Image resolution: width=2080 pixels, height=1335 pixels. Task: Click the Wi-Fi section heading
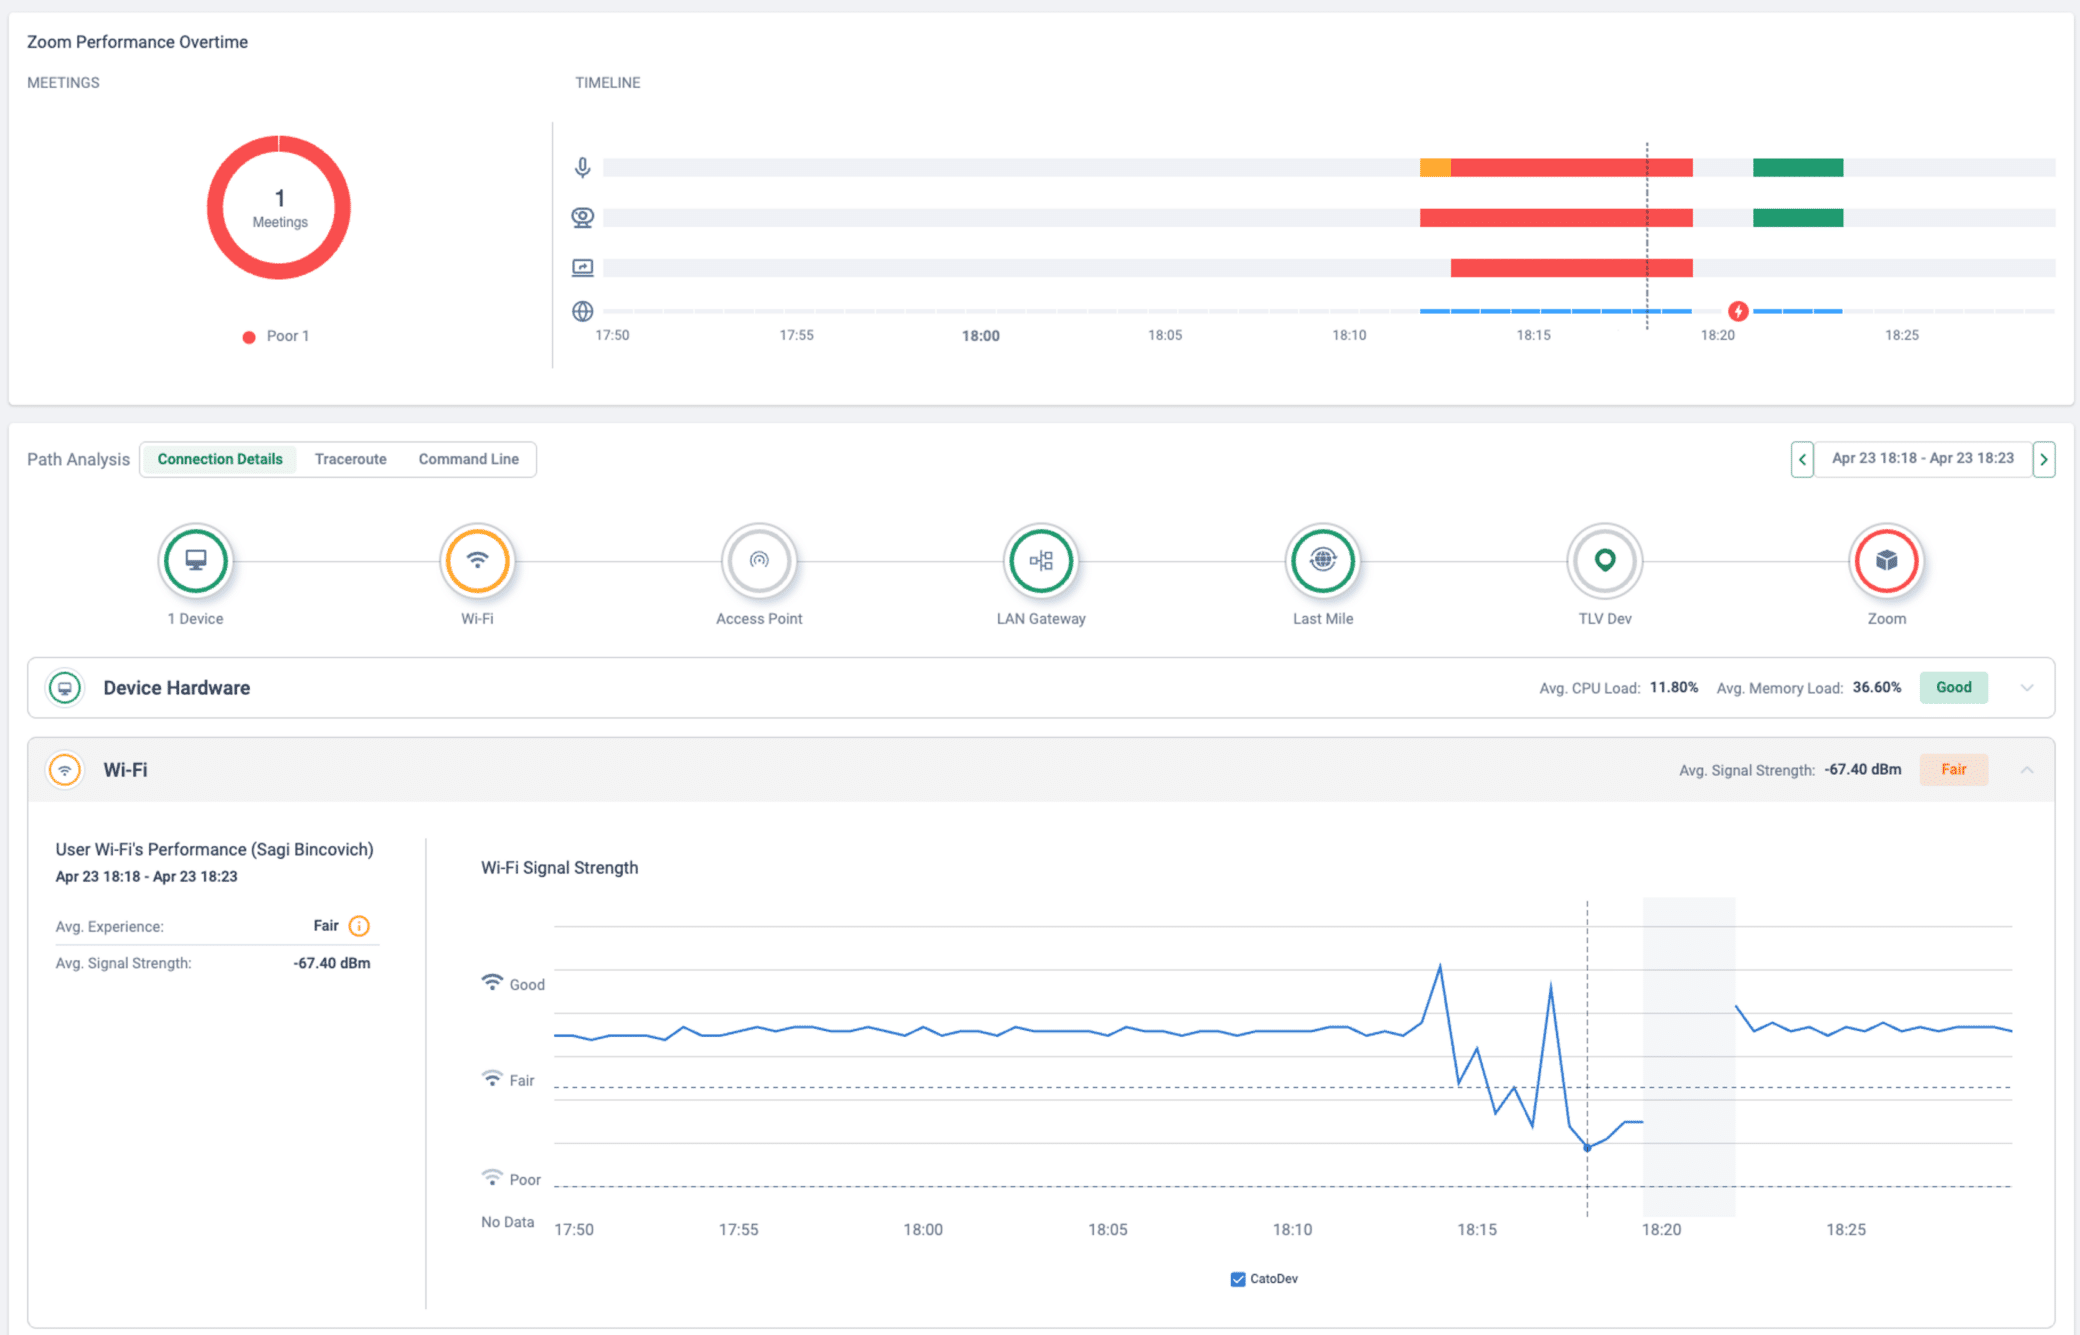[125, 770]
